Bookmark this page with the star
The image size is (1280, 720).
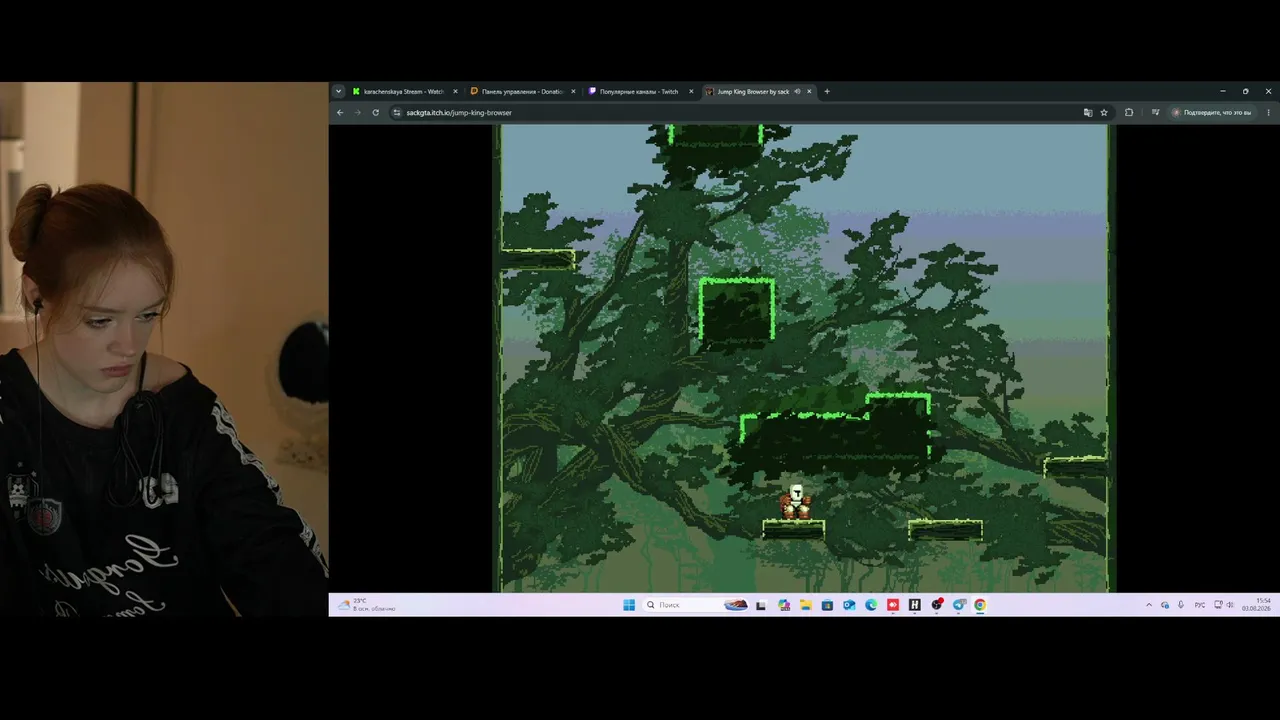coord(1104,112)
